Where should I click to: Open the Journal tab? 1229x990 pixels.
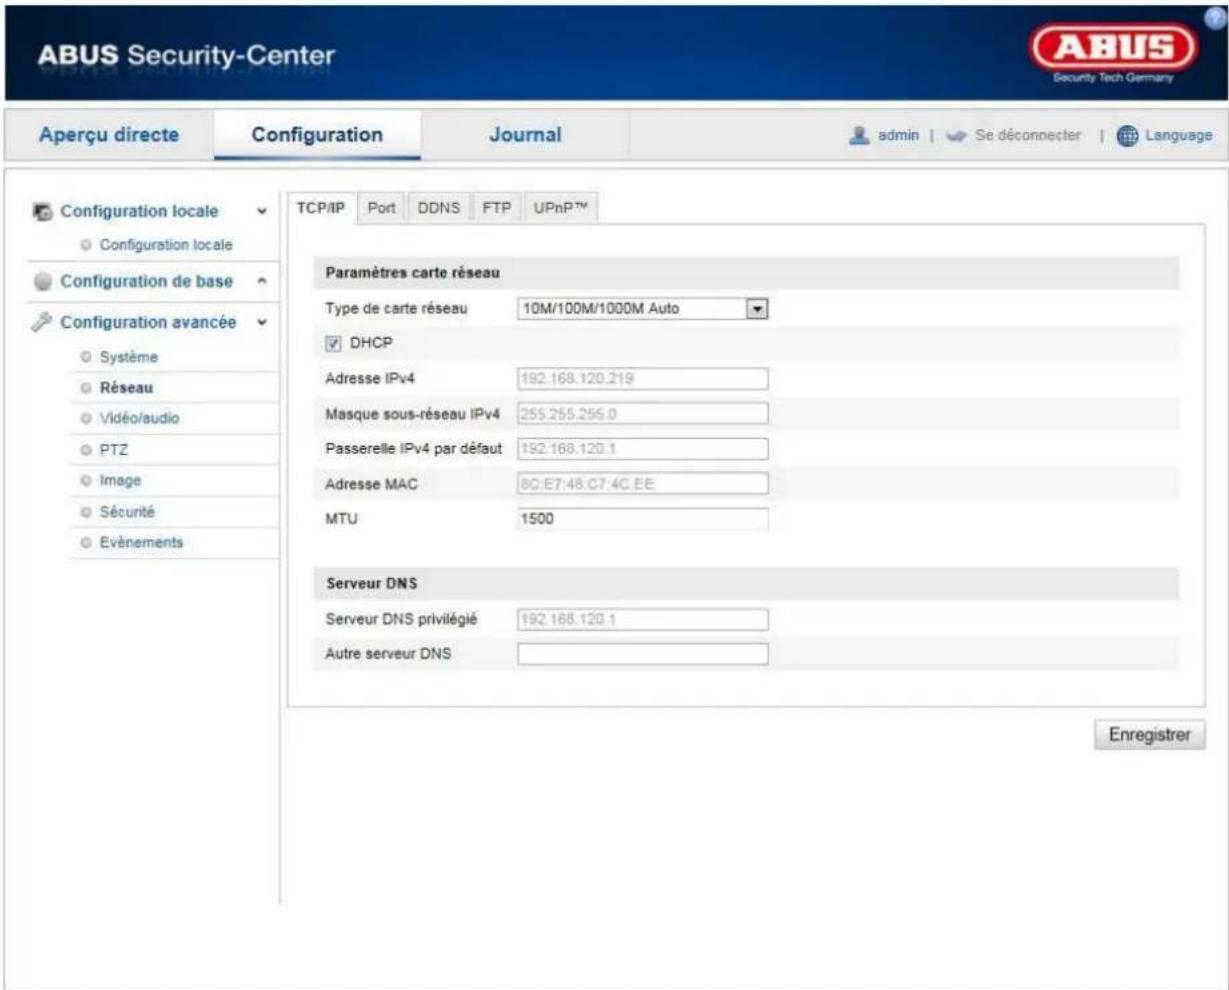point(525,134)
